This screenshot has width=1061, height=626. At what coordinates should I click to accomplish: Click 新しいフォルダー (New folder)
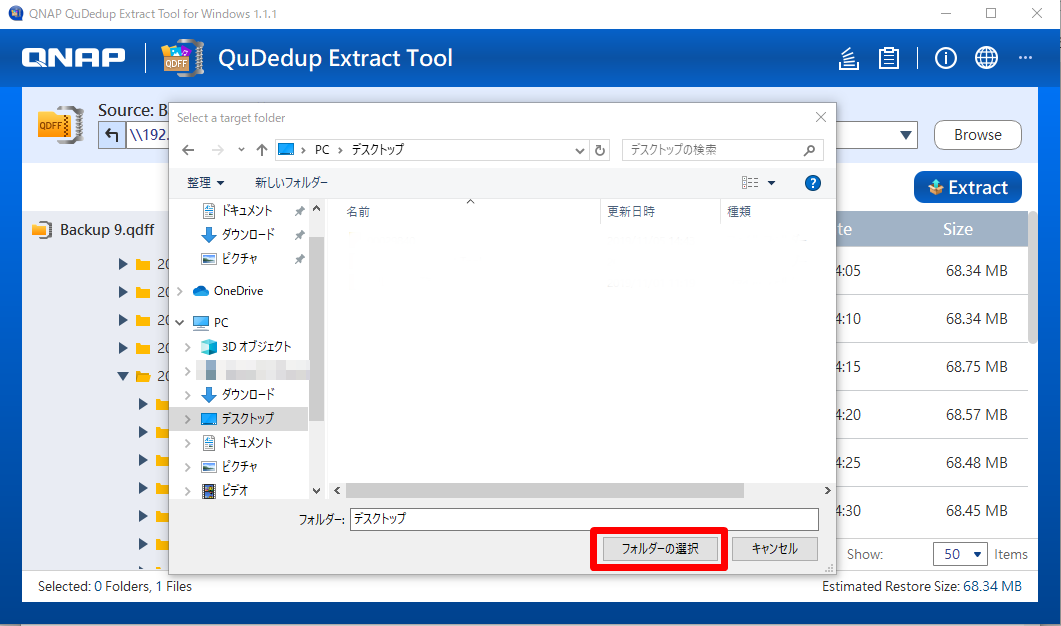coord(291,183)
